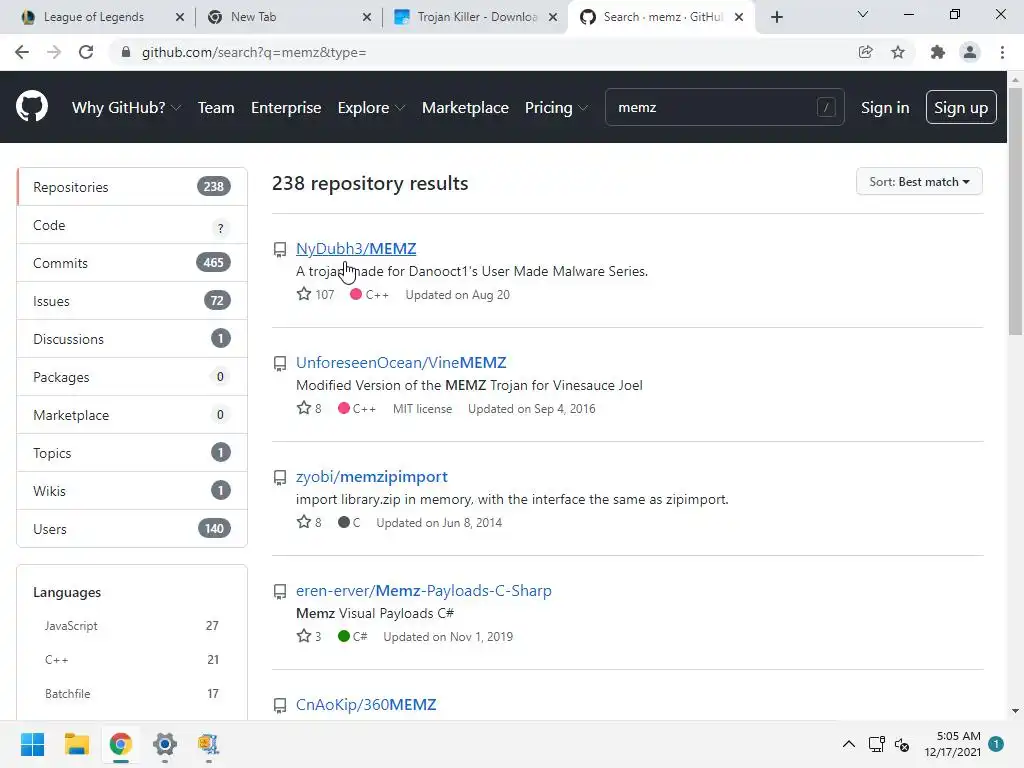This screenshot has height=768, width=1024.
Task: Click the repo icon beside NyDubh3/MEMZ
Action: 280,249
